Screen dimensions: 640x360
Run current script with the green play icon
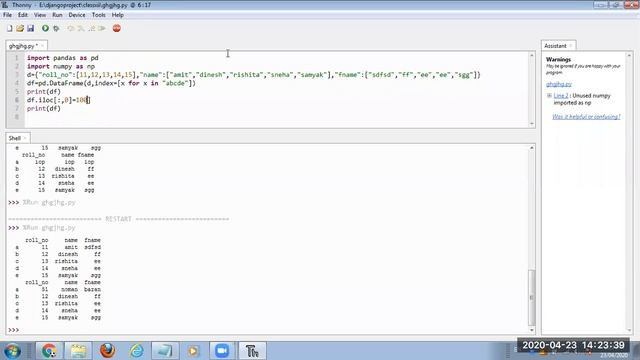coord(45,28)
